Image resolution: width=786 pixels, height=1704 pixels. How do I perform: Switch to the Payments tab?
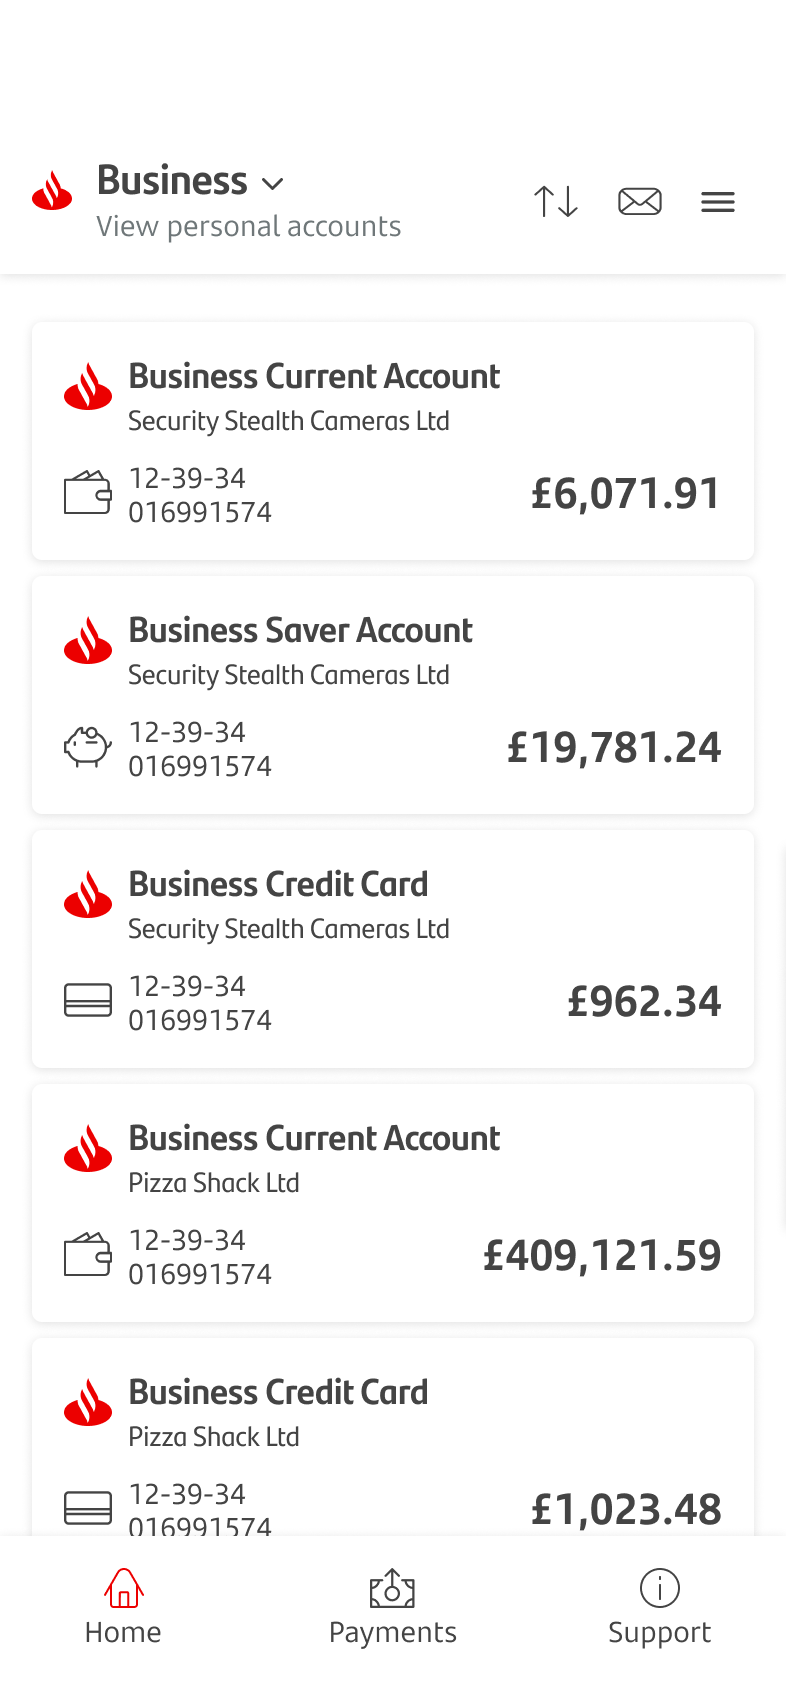pyautogui.click(x=393, y=1606)
